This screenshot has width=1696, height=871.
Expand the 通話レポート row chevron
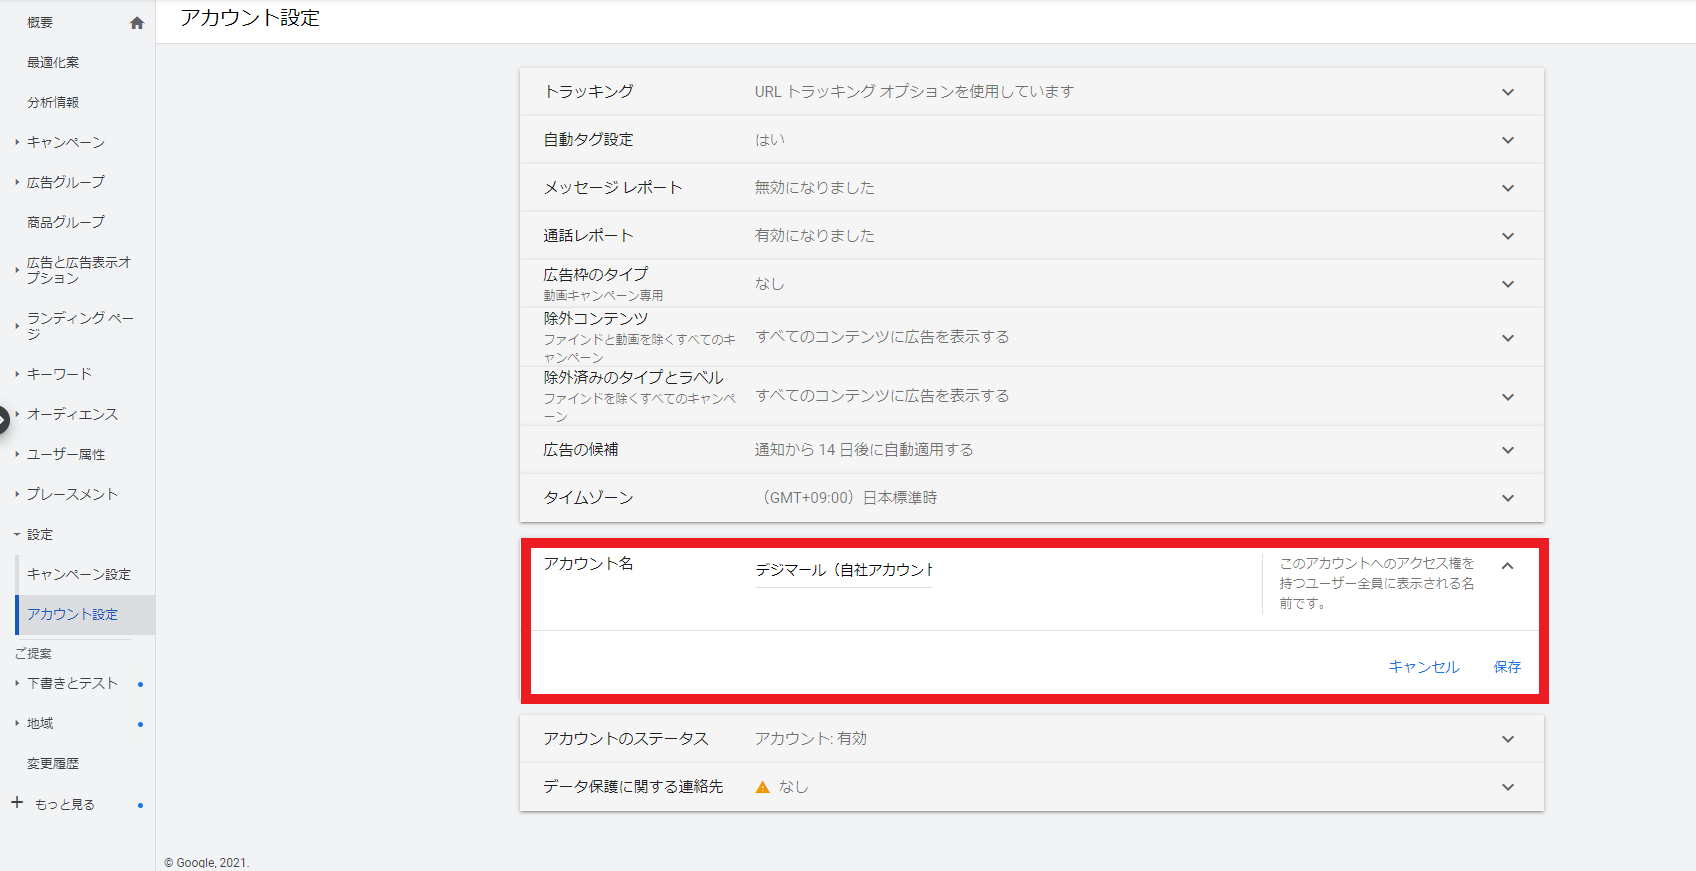[x=1508, y=236]
